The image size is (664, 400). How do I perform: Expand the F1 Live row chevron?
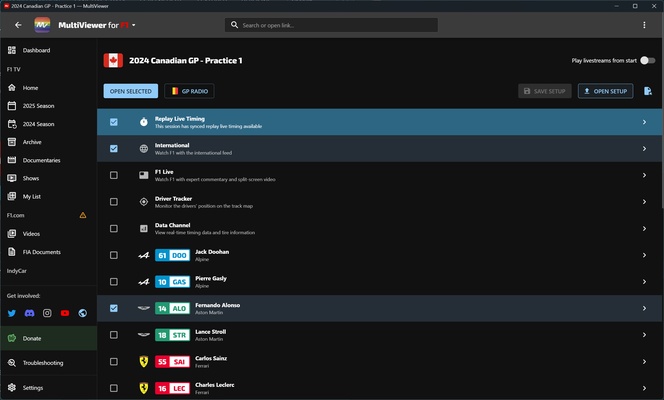pos(644,175)
